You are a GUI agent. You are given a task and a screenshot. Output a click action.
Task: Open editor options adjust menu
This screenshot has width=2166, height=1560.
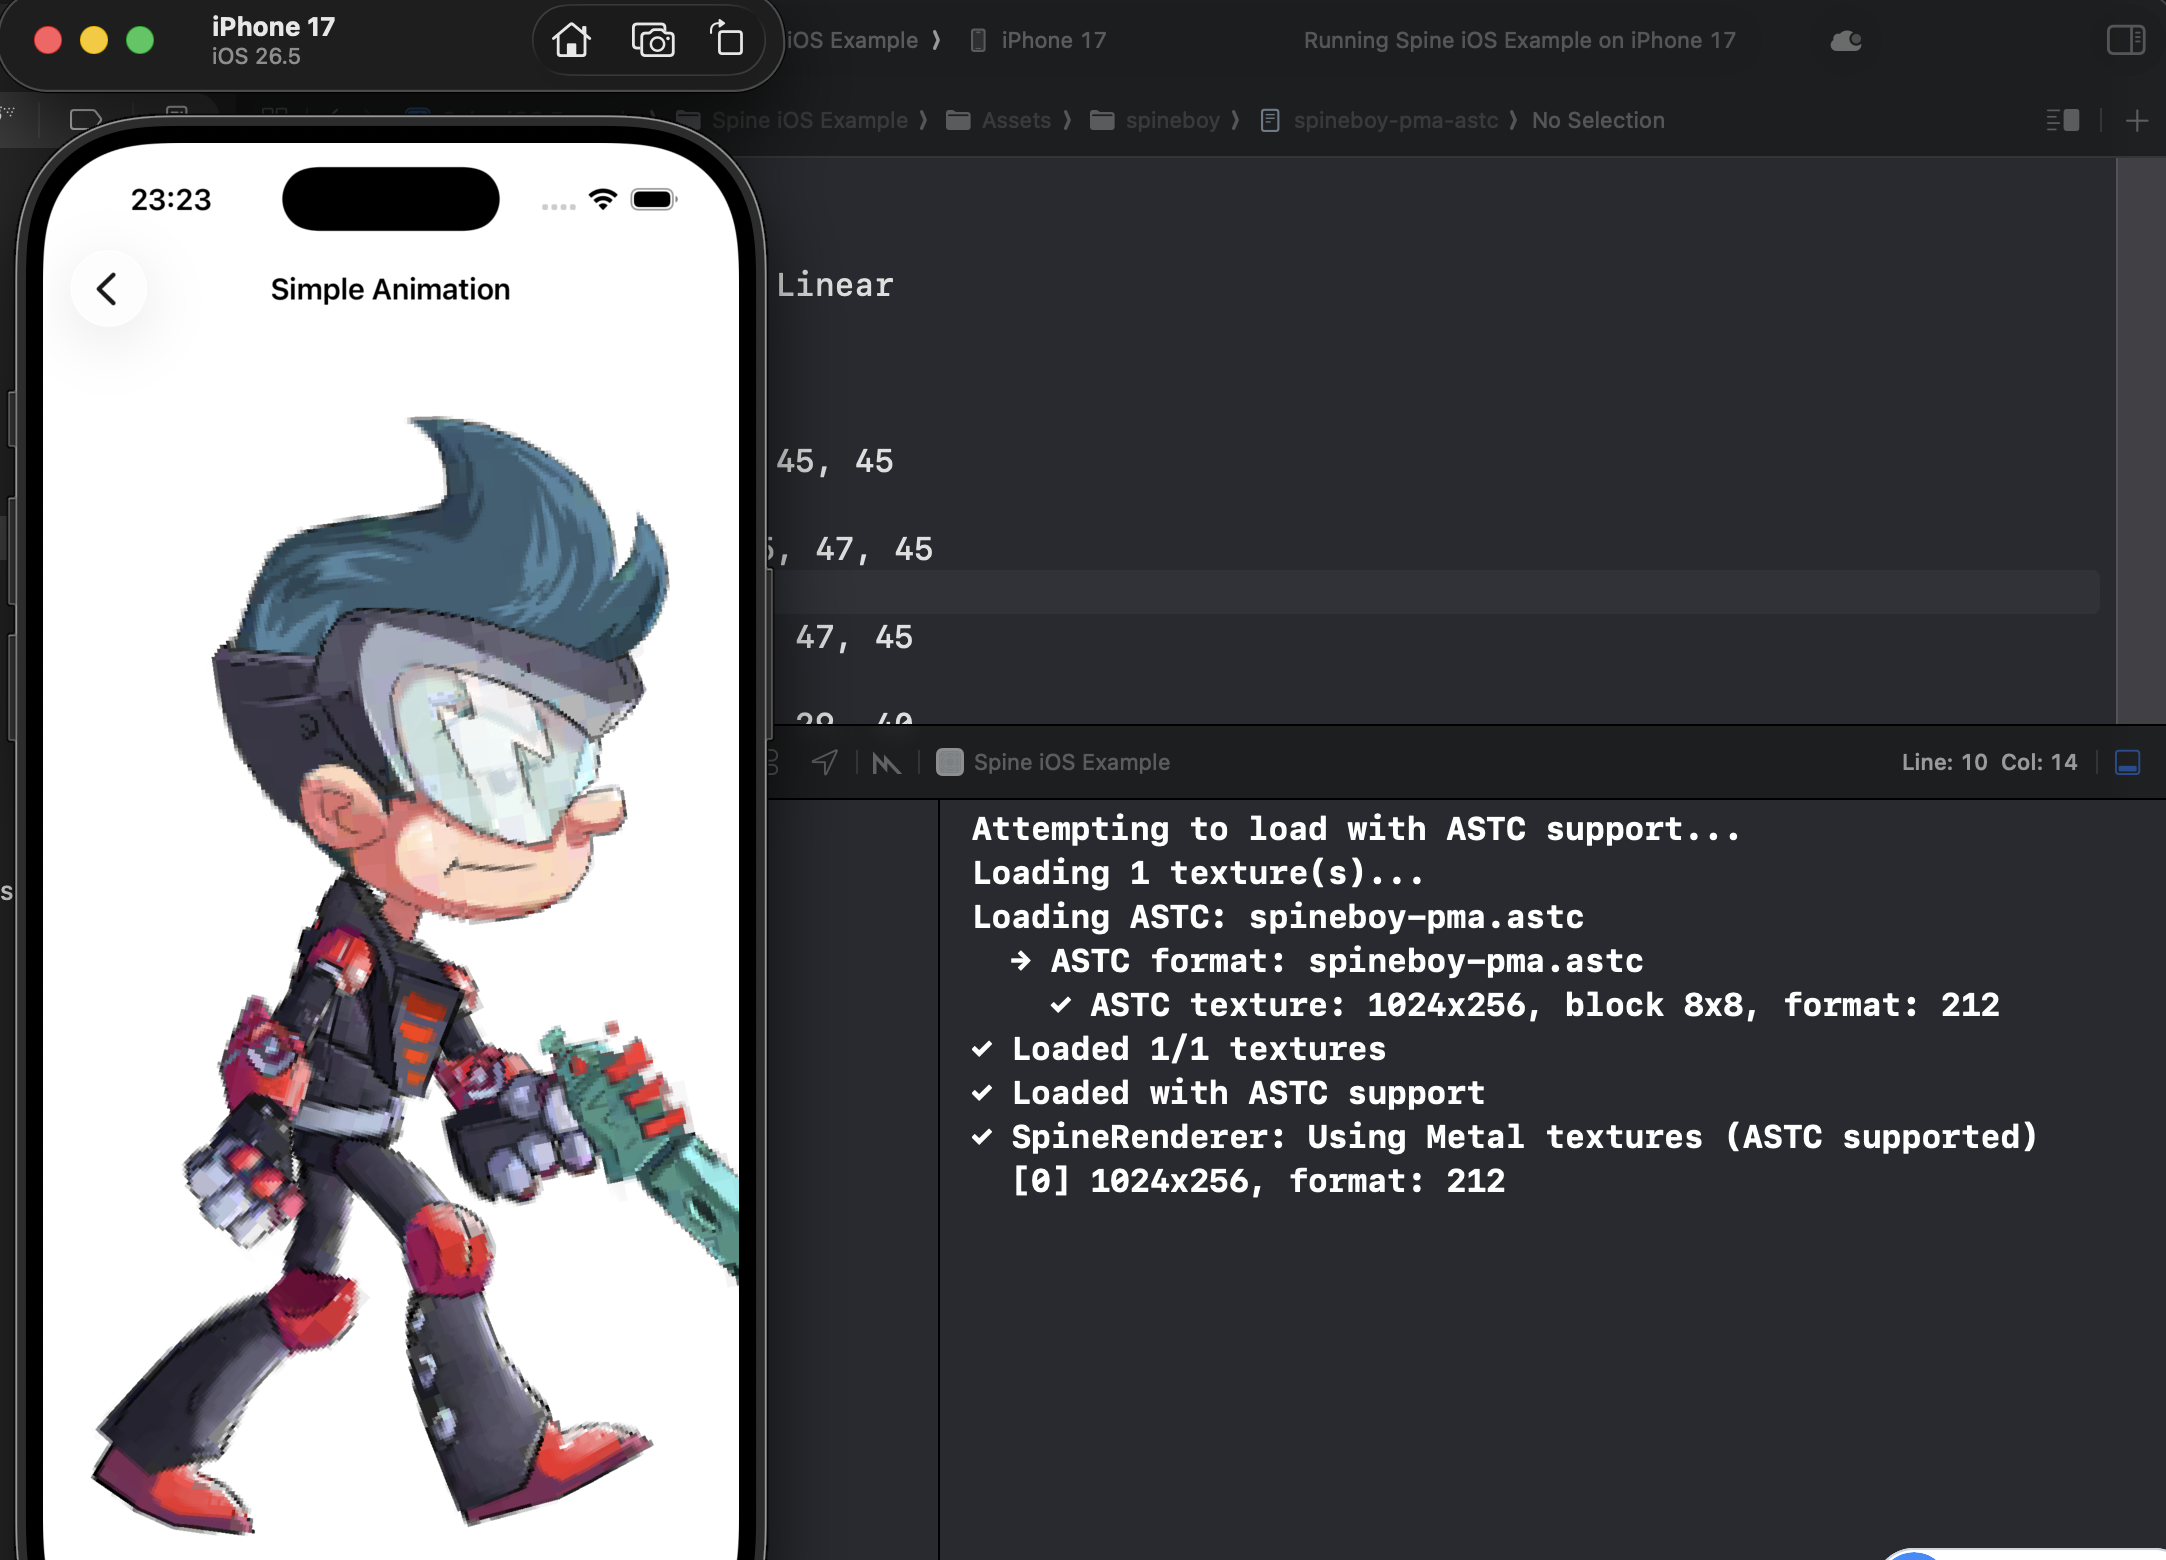pyautogui.click(x=2063, y=121)
